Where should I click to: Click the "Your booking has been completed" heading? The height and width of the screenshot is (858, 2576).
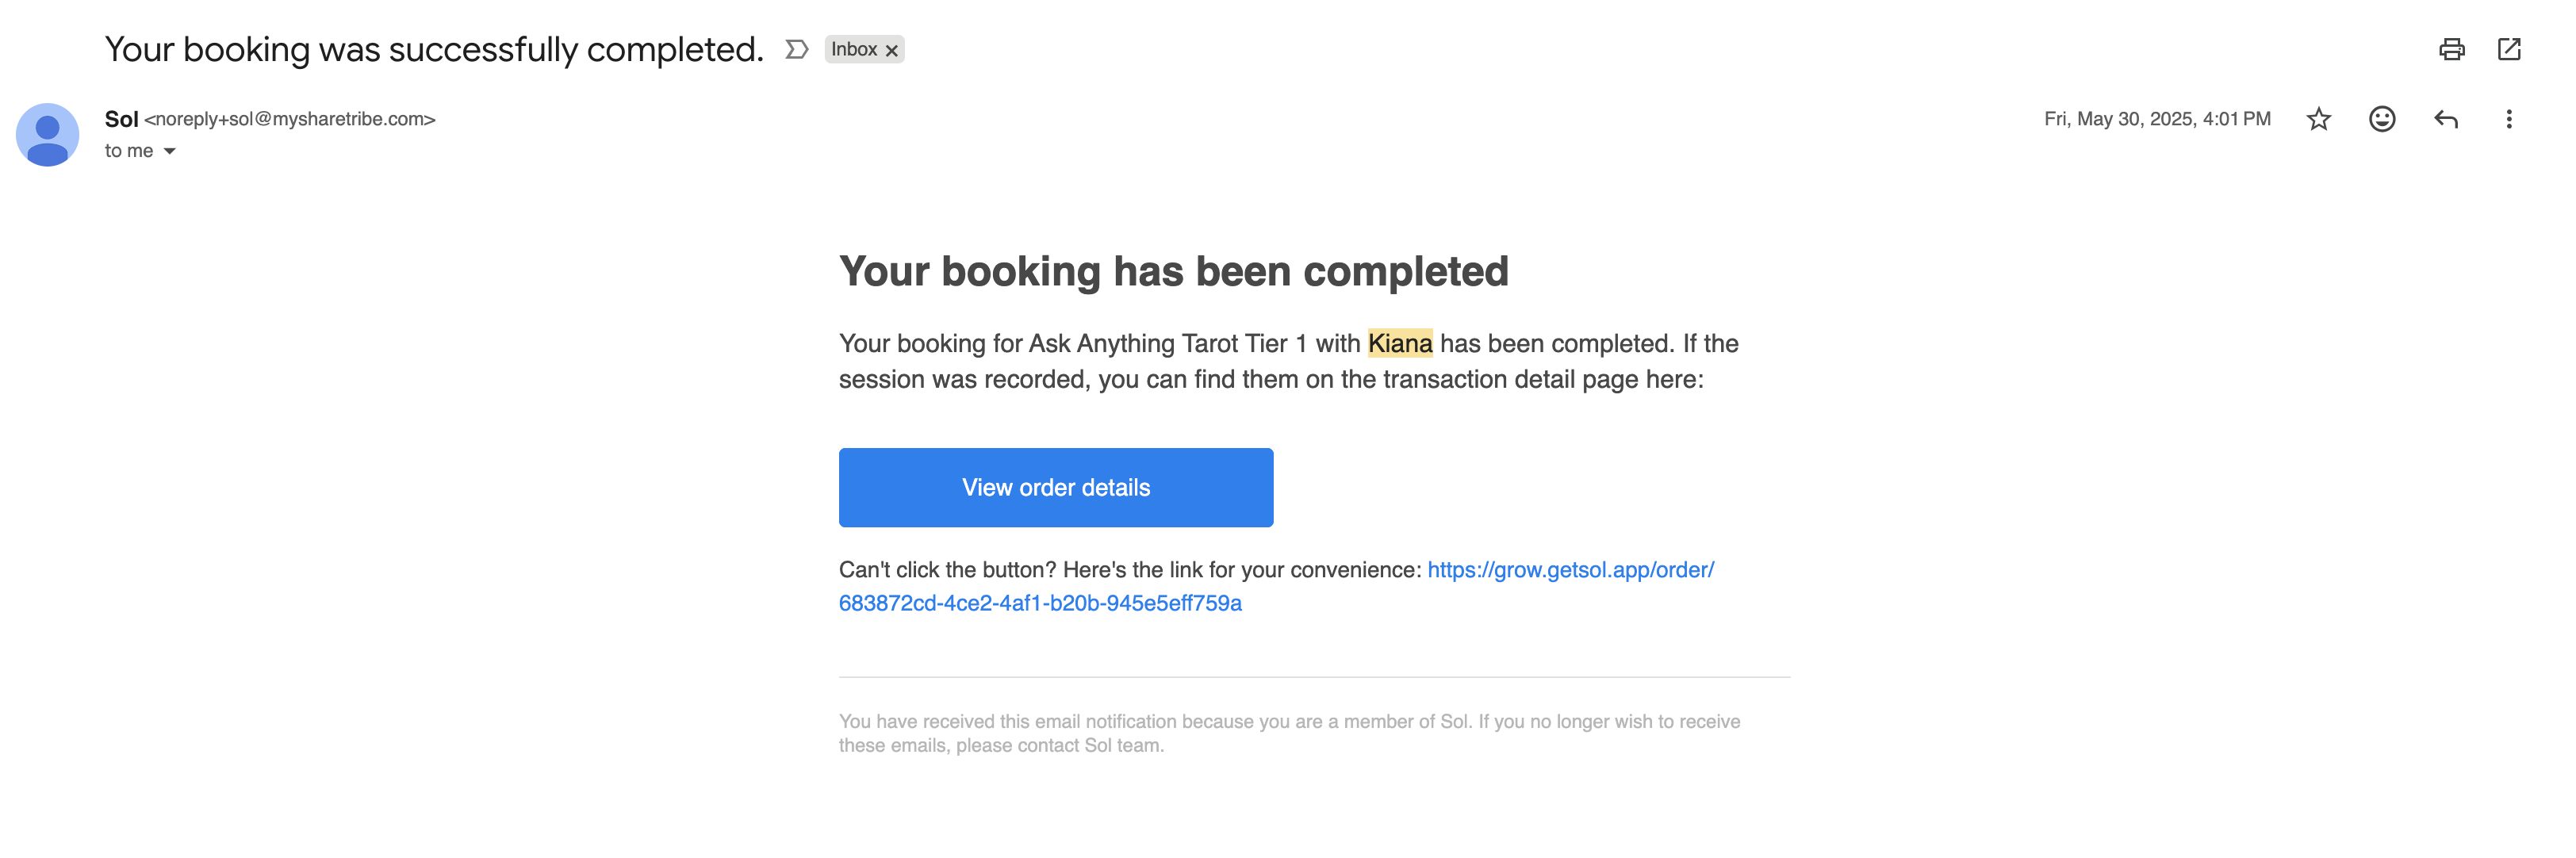pyautogui.click(x=1173, y=271)
